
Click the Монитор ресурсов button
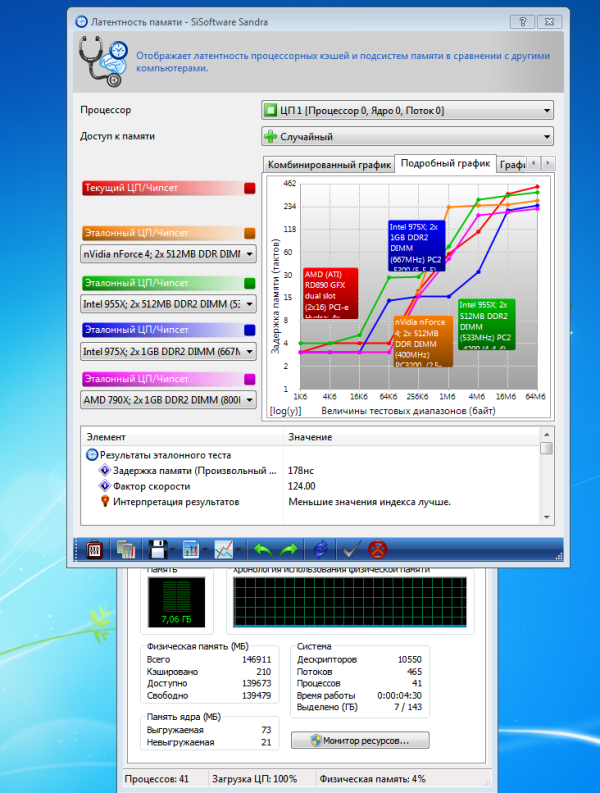point(360,740)
